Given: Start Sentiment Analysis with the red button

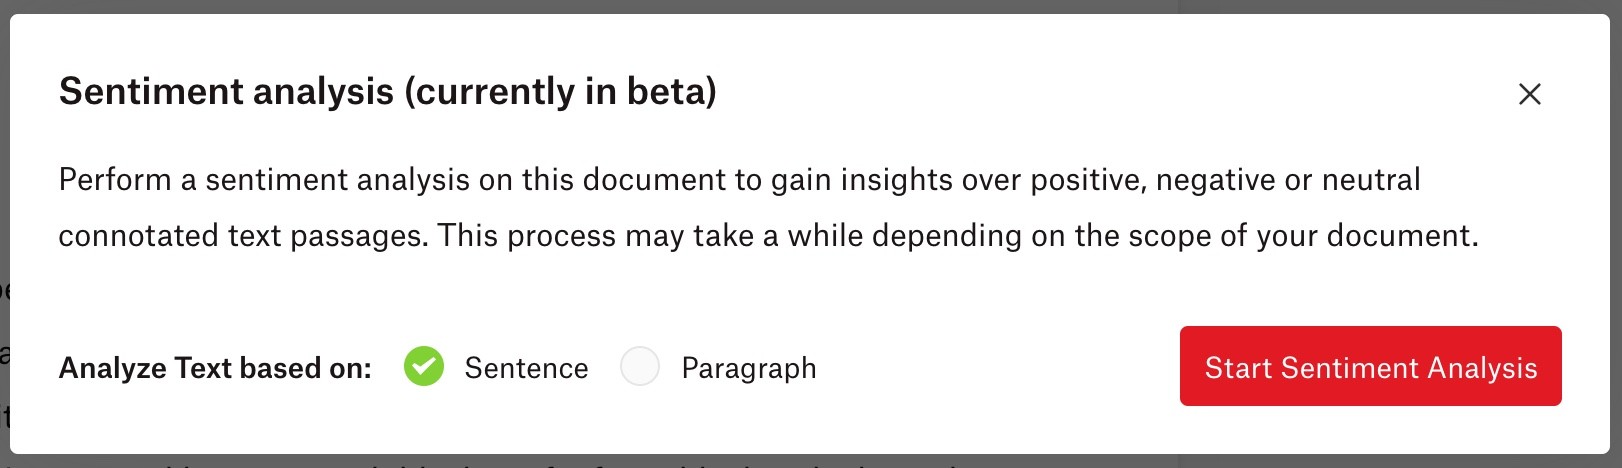Looking at the screenshot, I should tap(1370, 366).
